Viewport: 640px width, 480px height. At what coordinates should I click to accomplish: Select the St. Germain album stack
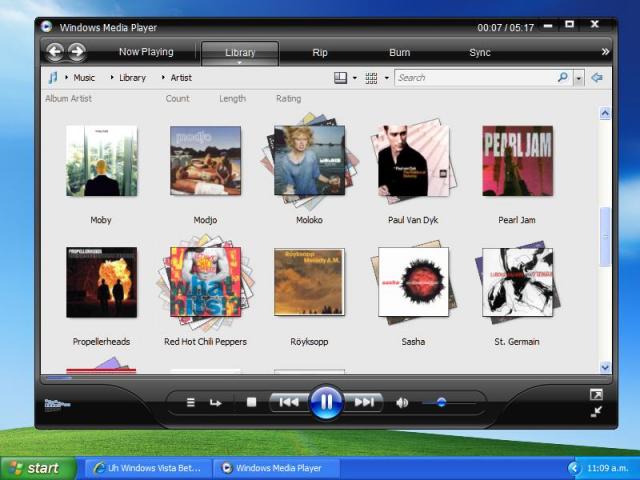click(518, 282)
